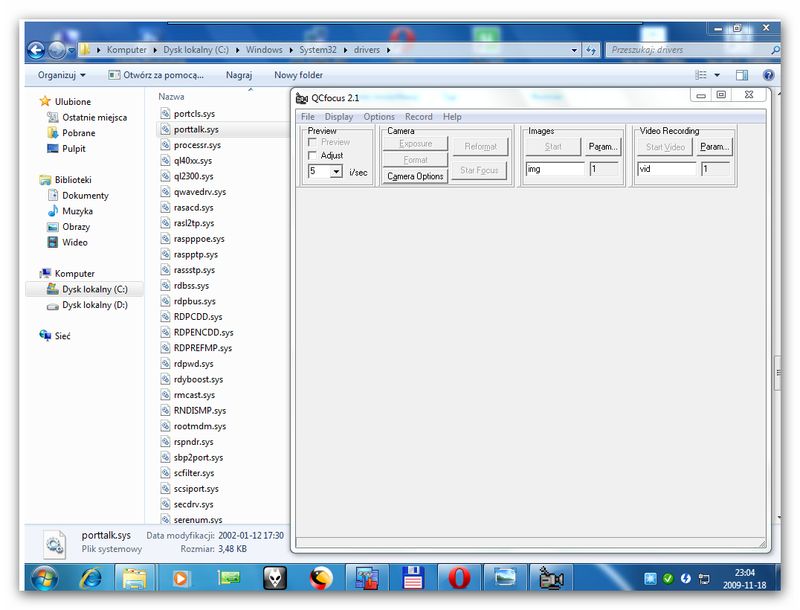
Task: Click the Przeszukaj: drivers search box
Action: coord(692,50)
